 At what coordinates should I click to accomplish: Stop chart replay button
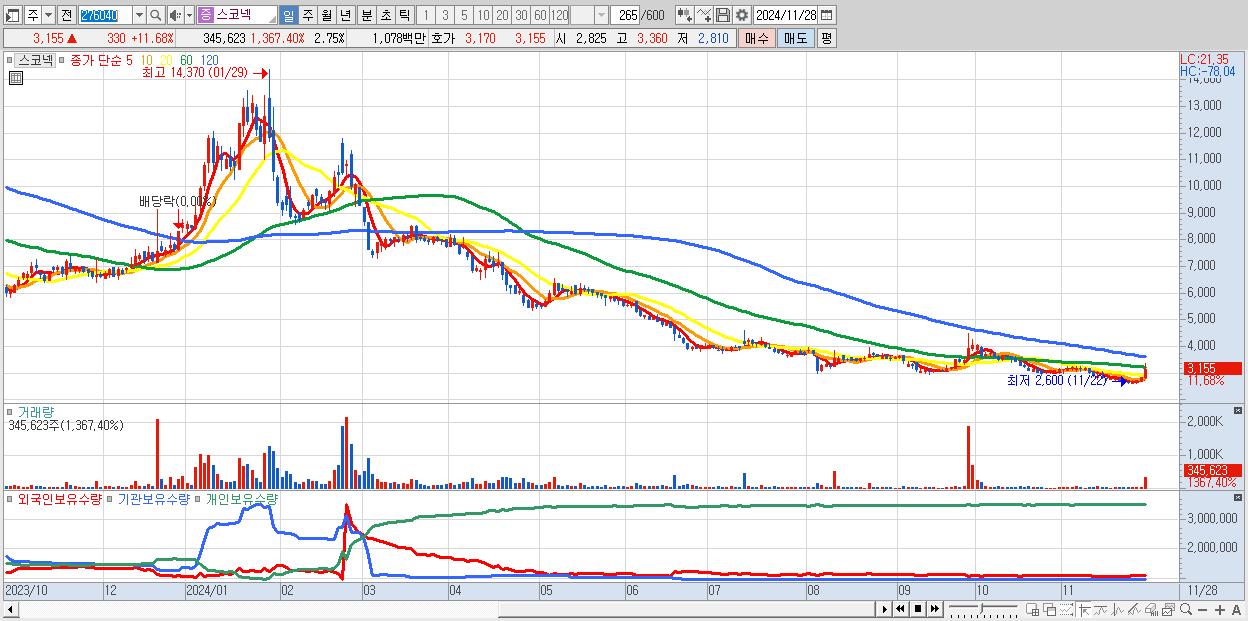pos(918,609)
